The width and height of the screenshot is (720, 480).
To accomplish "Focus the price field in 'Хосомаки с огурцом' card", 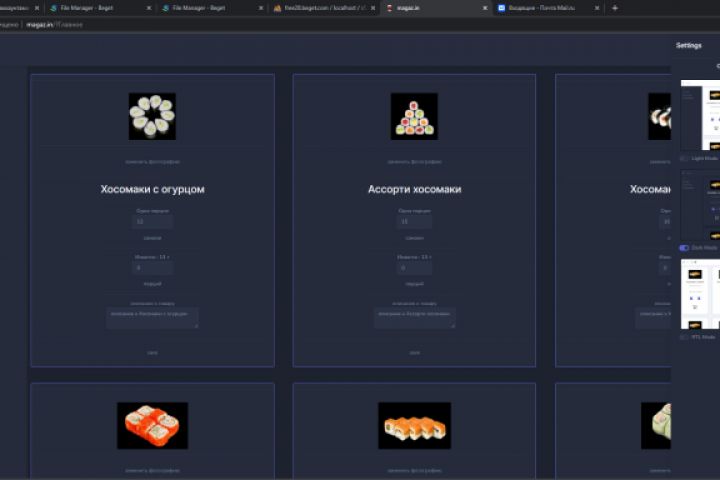I will click(x=152, y=222).
